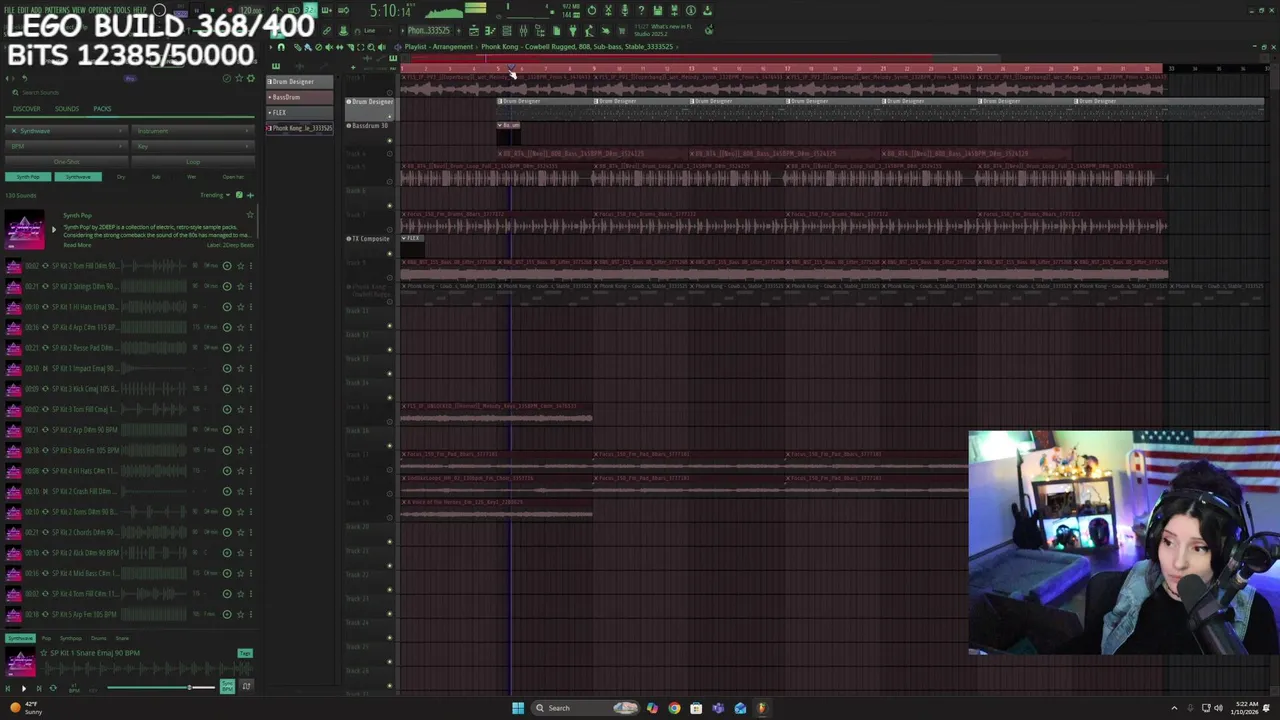Image resolution: width=1280 pixels, height=720 pixels.
Task: Toggle the One-Shot filter
Action: (x=66, y=162)
